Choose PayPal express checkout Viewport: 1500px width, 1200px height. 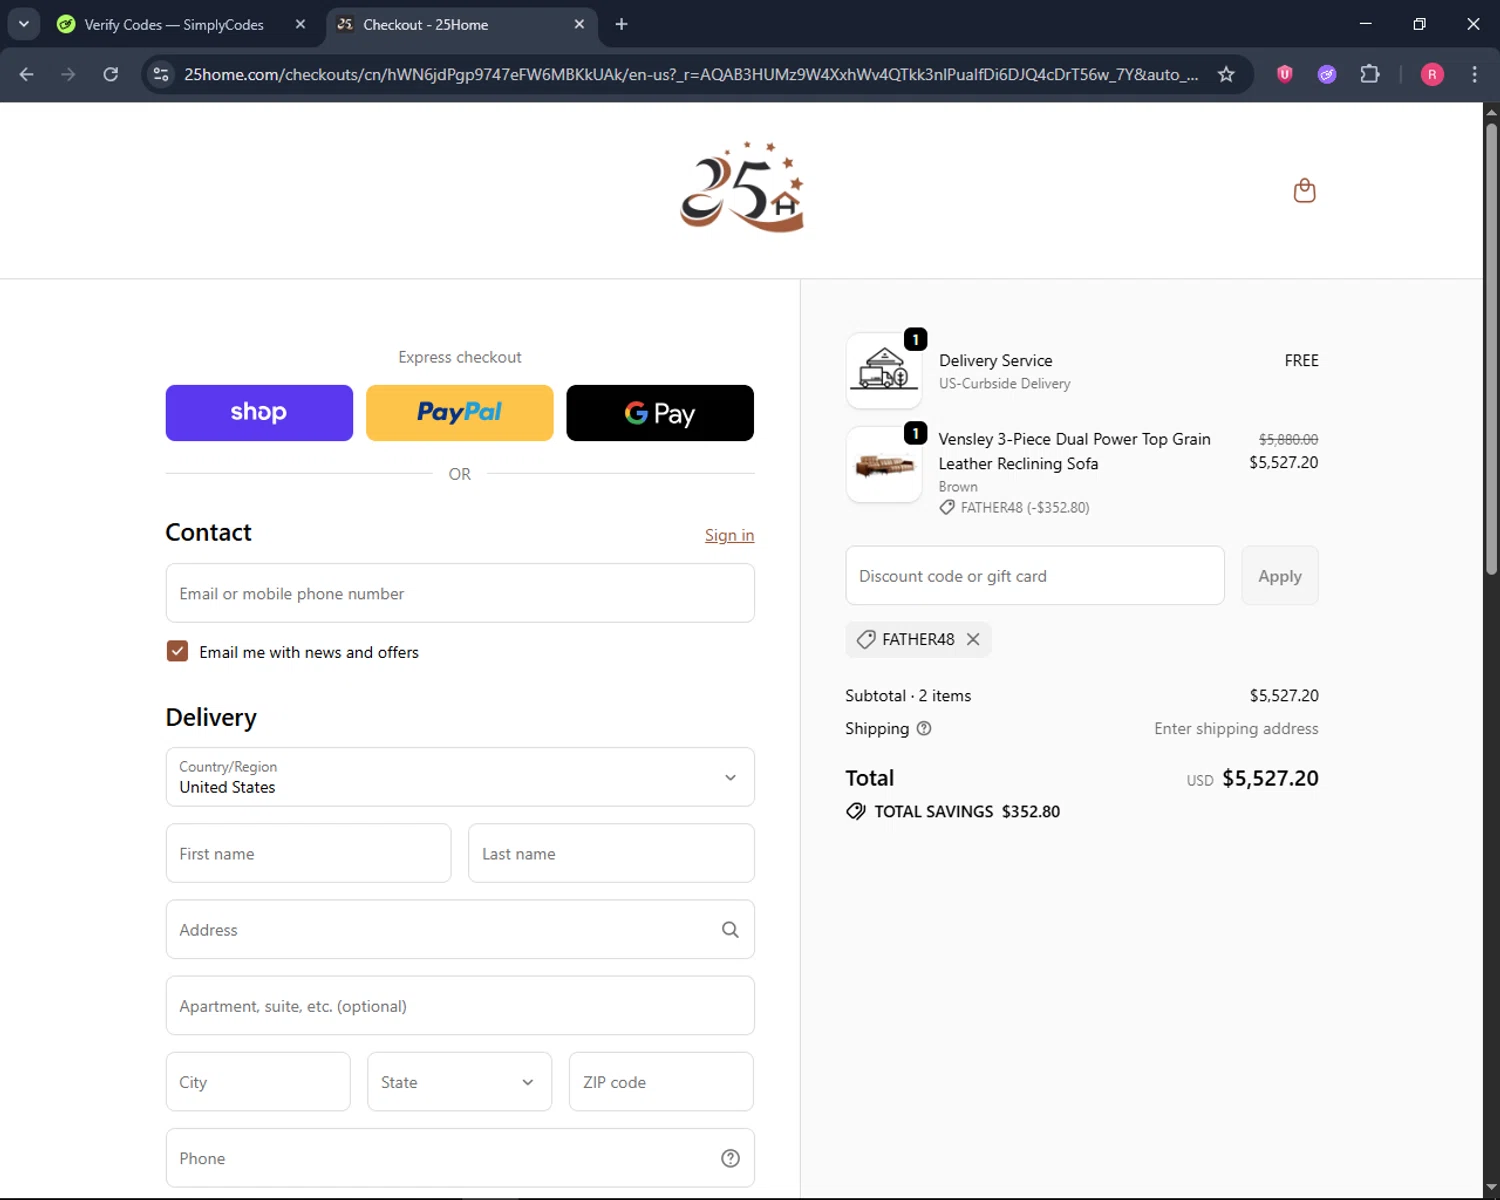460,413
